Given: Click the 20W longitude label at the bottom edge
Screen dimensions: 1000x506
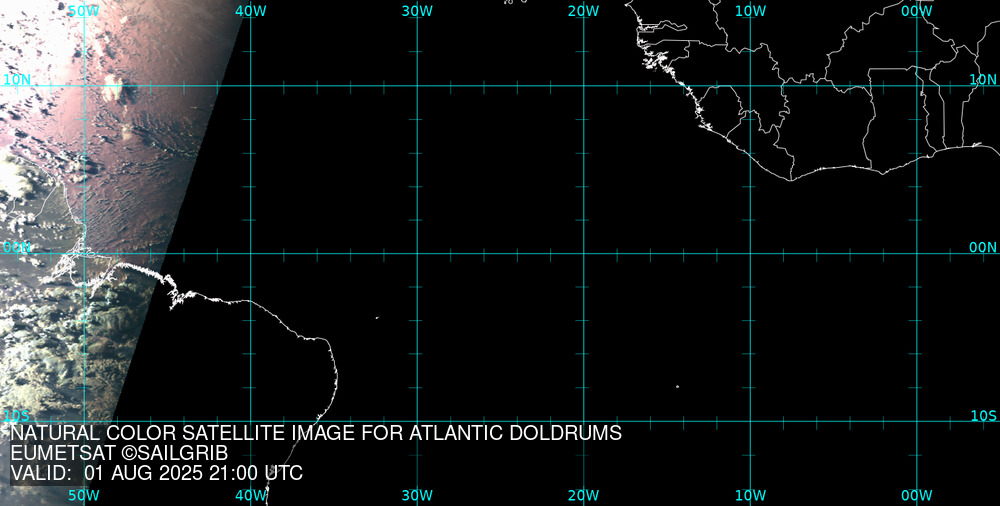Looking at the screenshot, I should 584,496.
